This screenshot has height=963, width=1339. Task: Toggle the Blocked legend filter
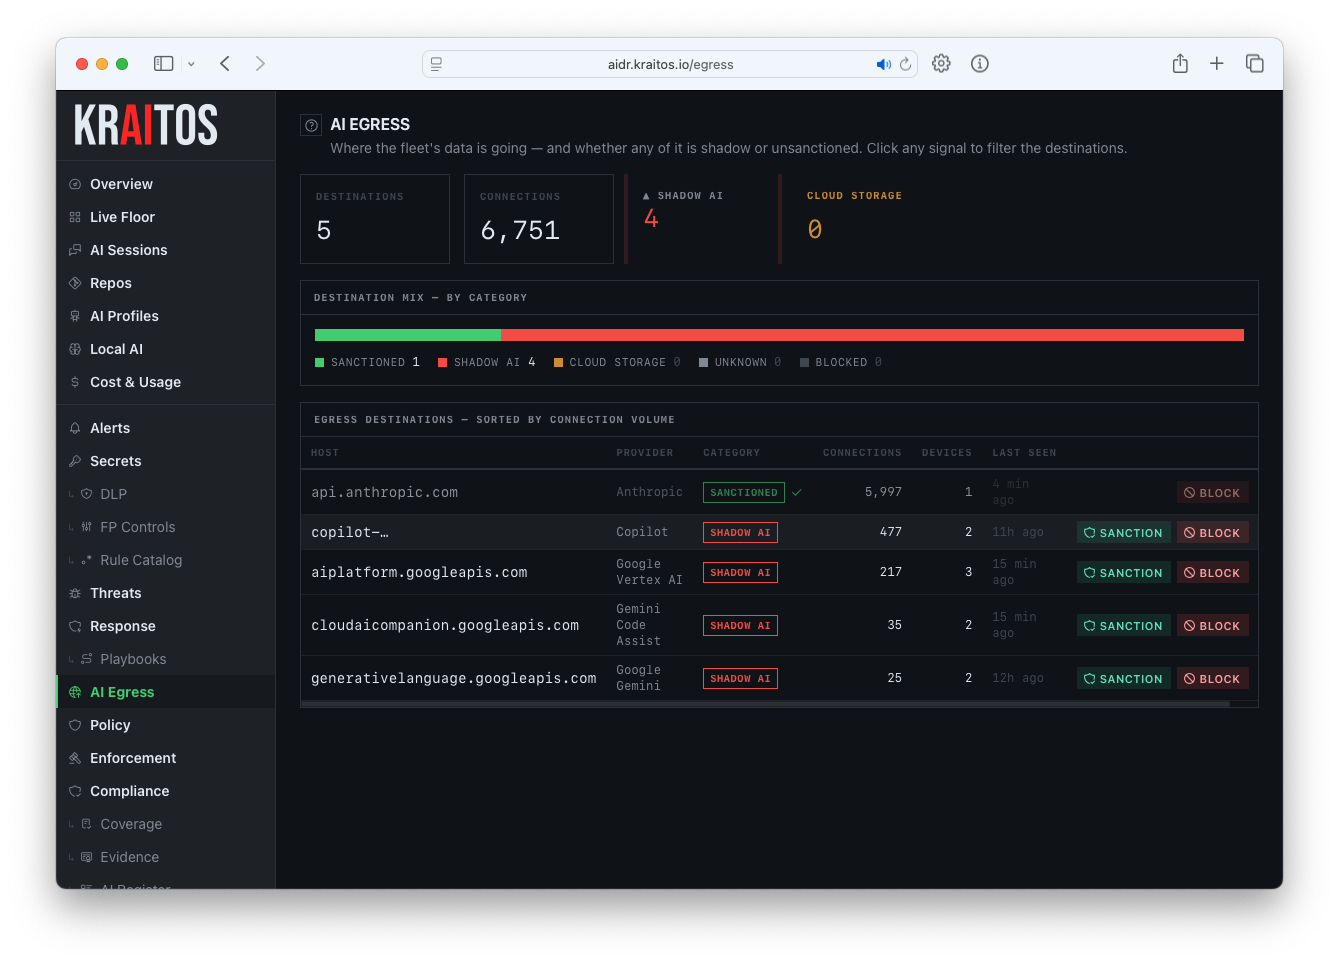click(x=841, y=362)
